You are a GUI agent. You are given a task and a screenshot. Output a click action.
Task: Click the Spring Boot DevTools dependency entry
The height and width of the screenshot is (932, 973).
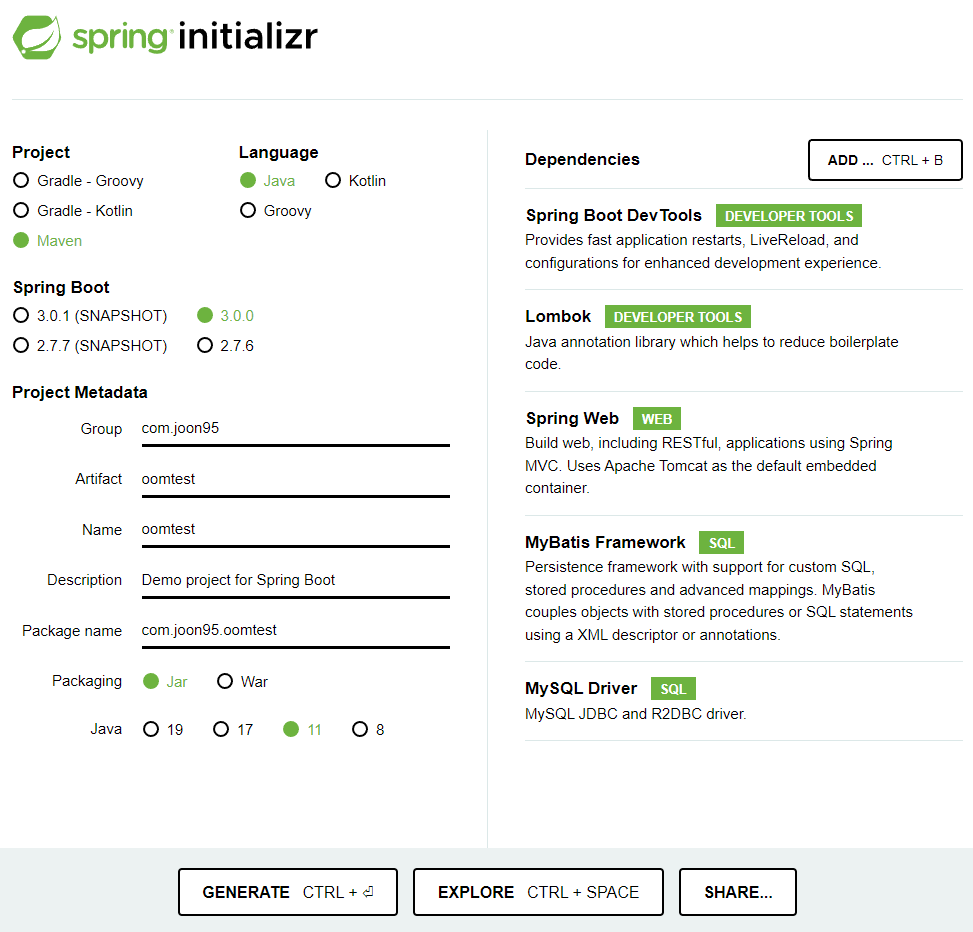743,239
